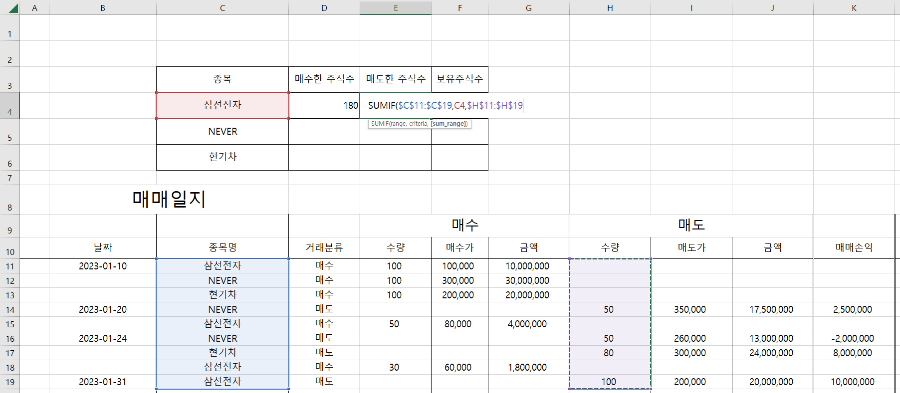Image resolution: width=900 pixels, height=393 pixels.
Task: Select column I header
Action: pyautogui.click(x=691, y=7)
